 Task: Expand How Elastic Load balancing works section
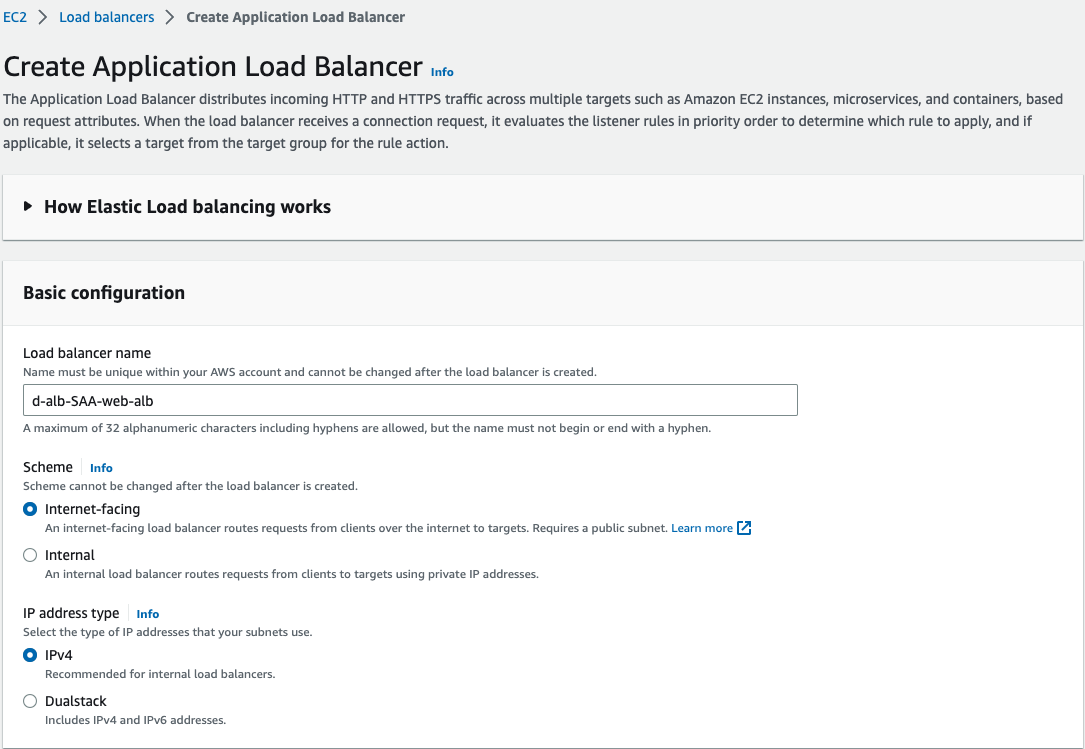pos(28,207)
